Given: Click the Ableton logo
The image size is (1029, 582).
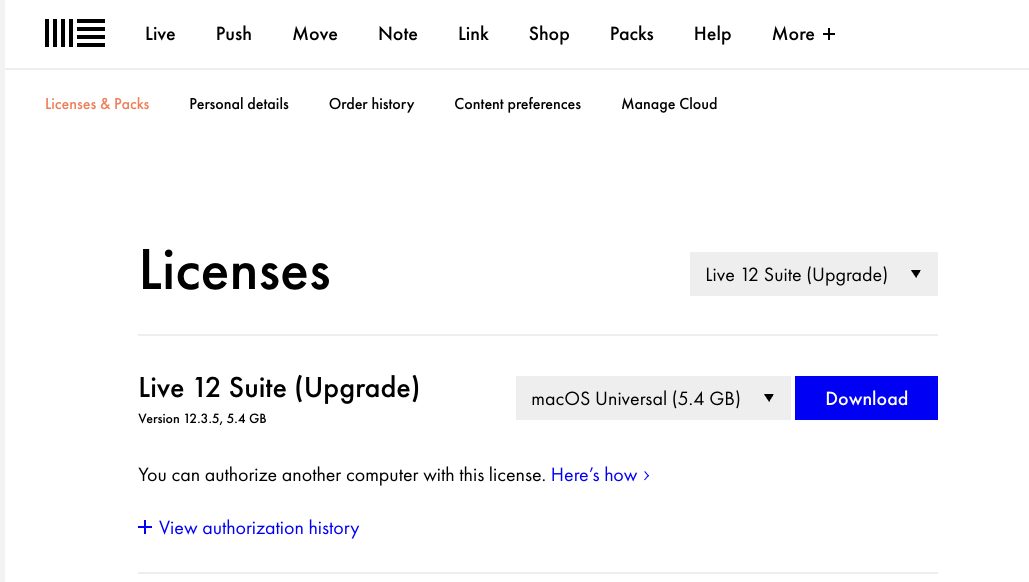Looking at the screenshot, I should click(x=74, y=33).
